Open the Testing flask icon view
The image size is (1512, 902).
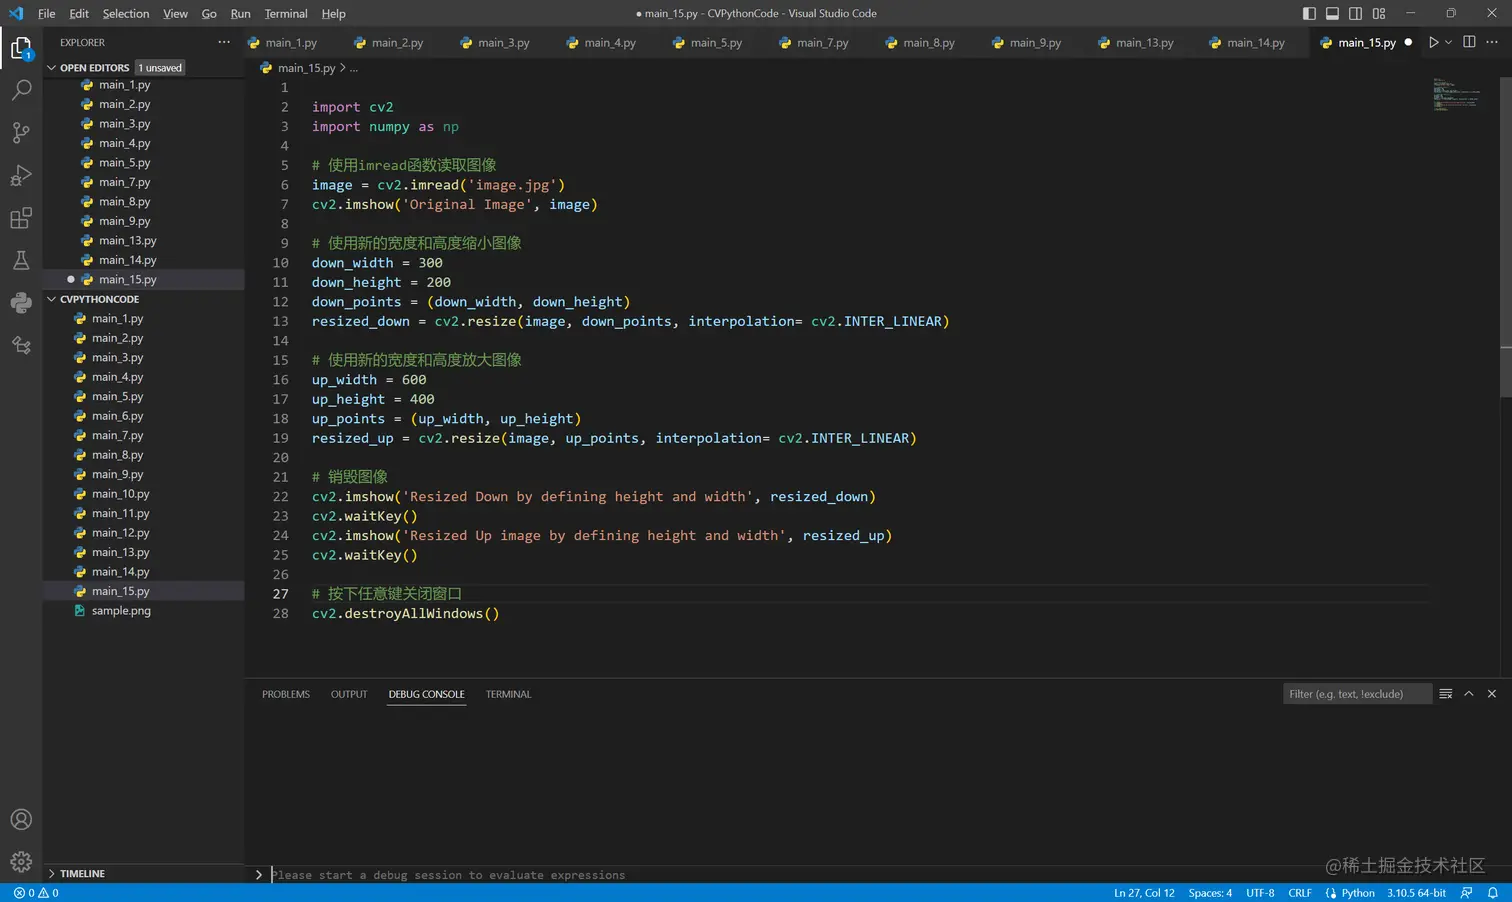coord(21,261)
